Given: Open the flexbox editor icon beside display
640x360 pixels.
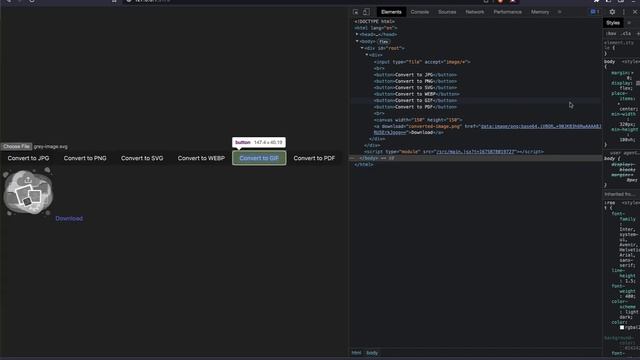Looking at the screenshot, I should click(x=638, y=83).
